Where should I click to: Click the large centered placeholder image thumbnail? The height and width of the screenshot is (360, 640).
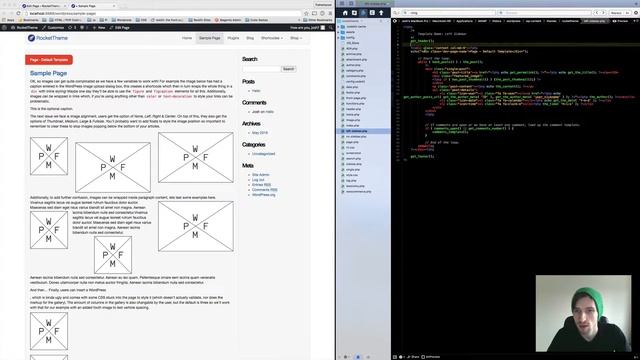[113, 167]
